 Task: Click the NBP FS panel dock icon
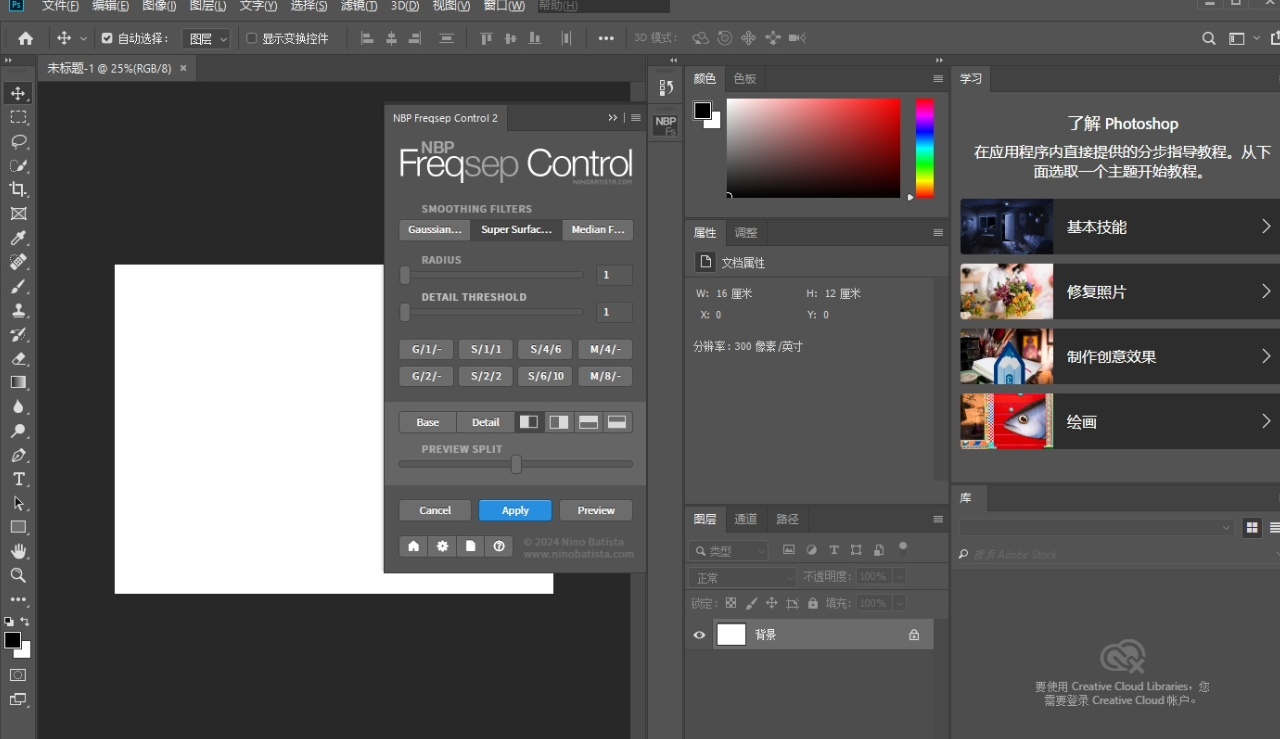(665, 125)
